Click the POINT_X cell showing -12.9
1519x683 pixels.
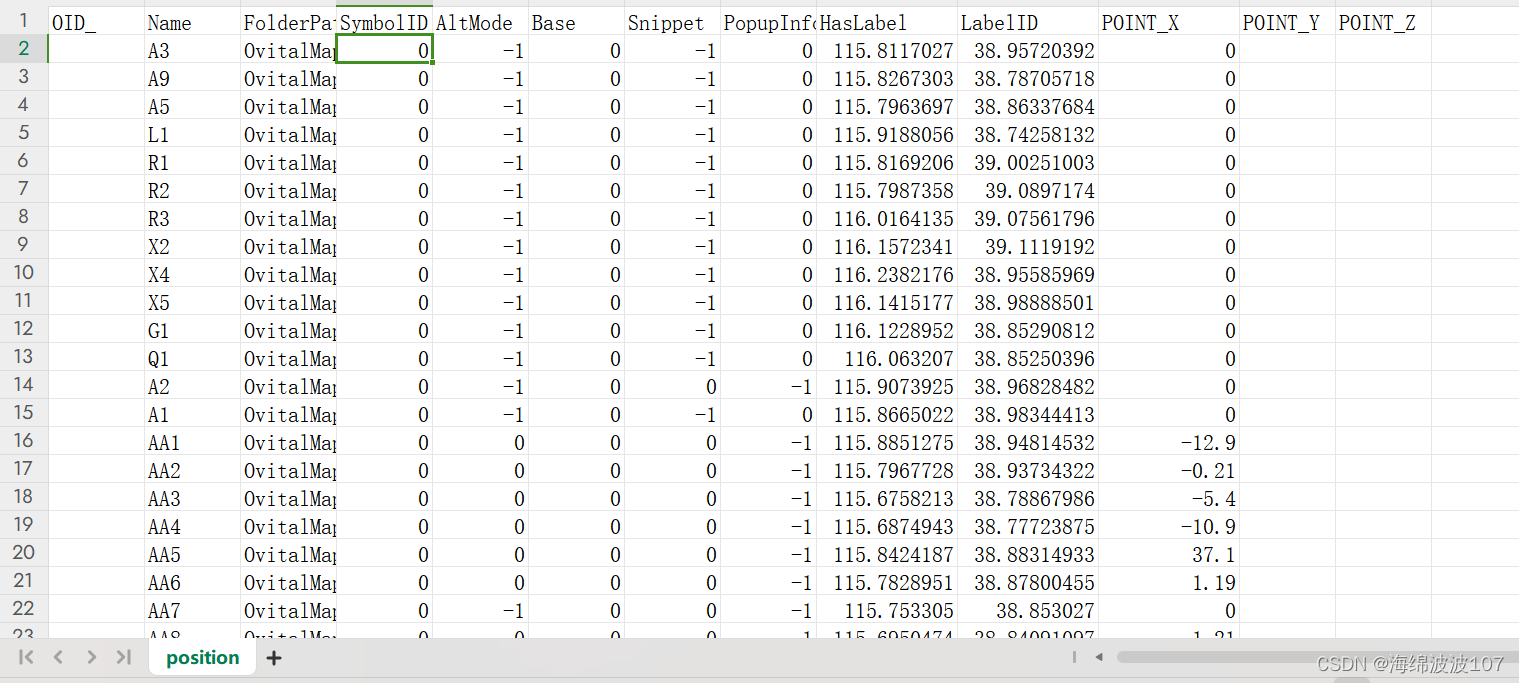(x=1169, y=442)
